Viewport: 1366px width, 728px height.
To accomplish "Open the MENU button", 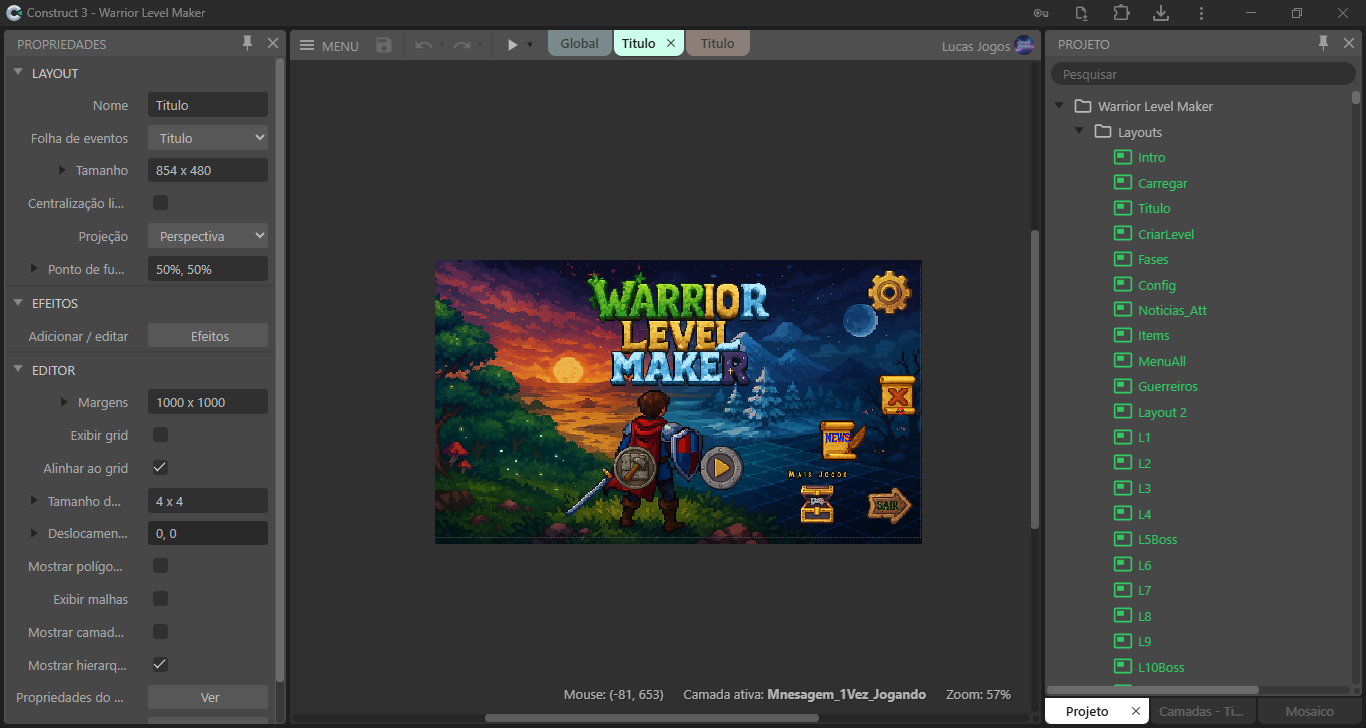I will click(x=329, y=45).
